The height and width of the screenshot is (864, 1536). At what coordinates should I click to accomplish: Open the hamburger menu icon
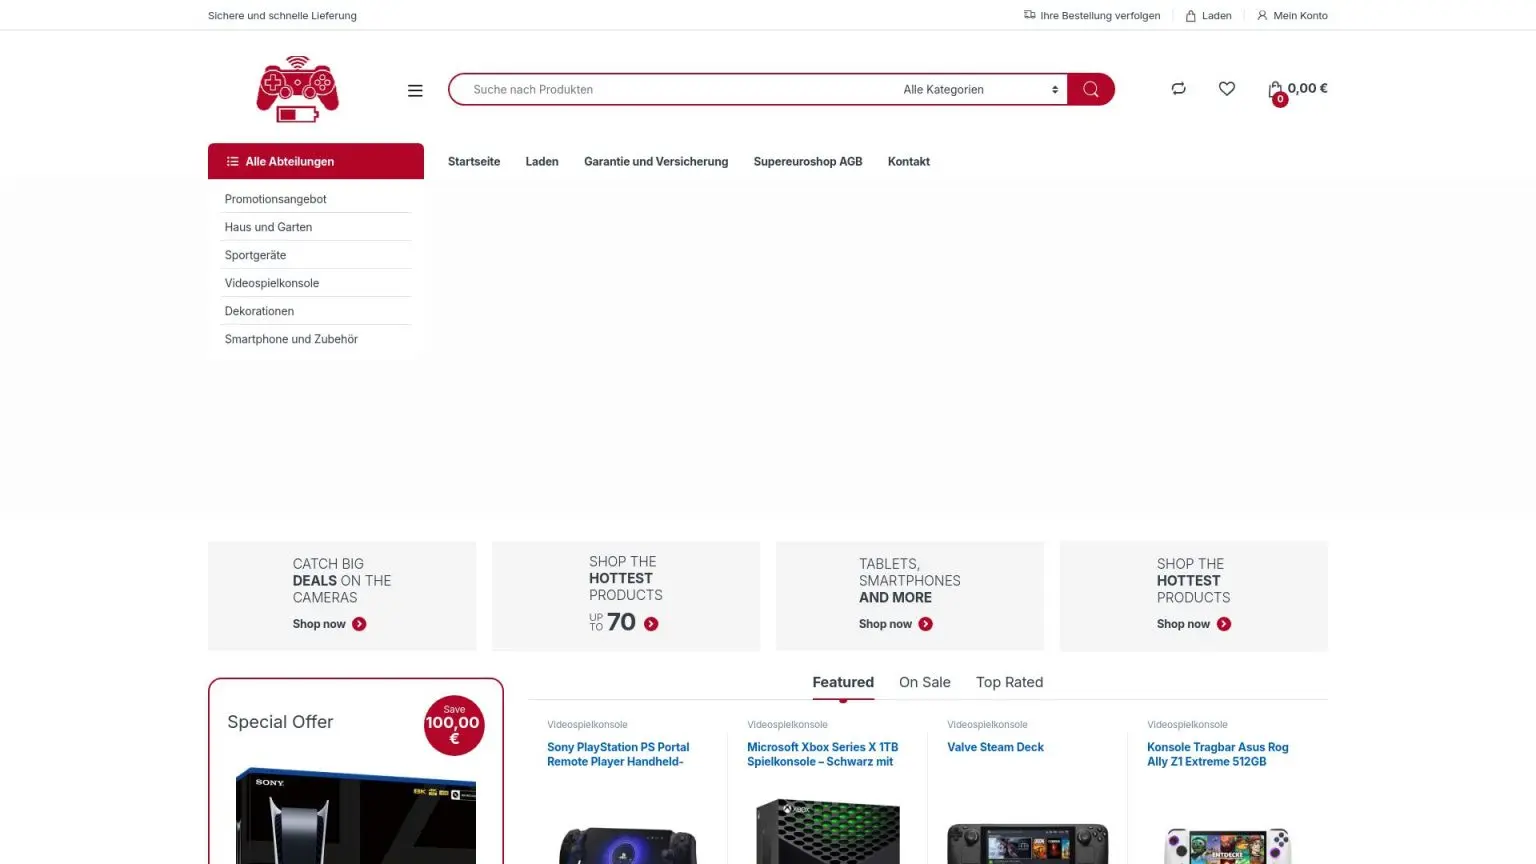(415, 90)
